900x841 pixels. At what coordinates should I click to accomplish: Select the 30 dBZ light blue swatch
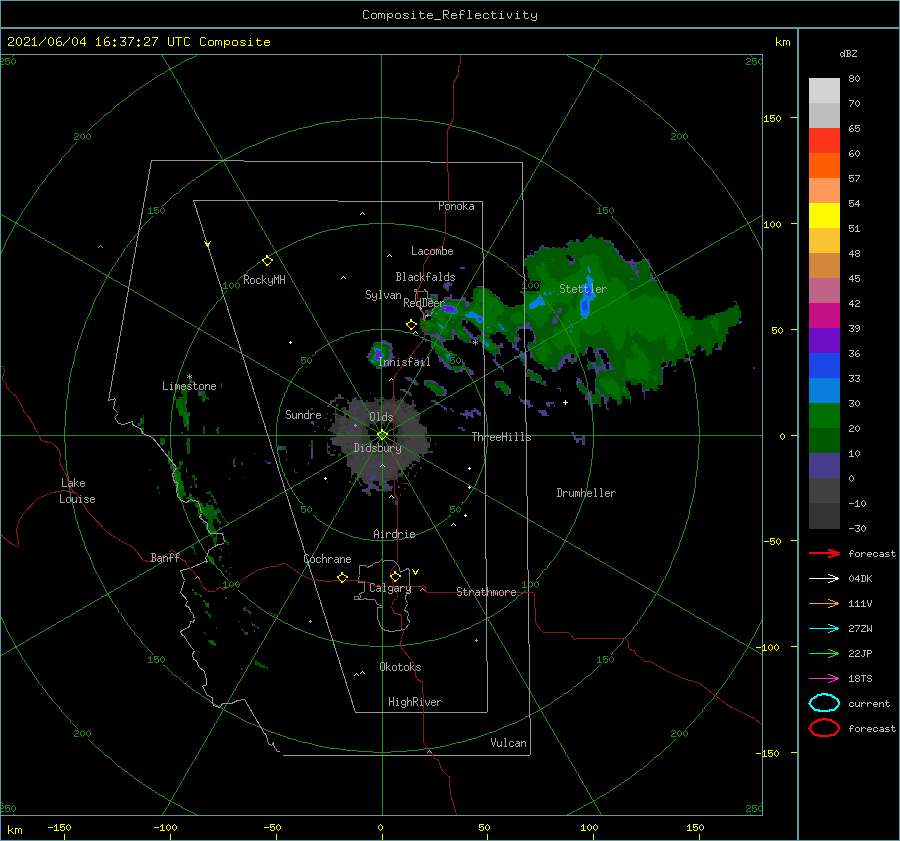click(824, 390)
